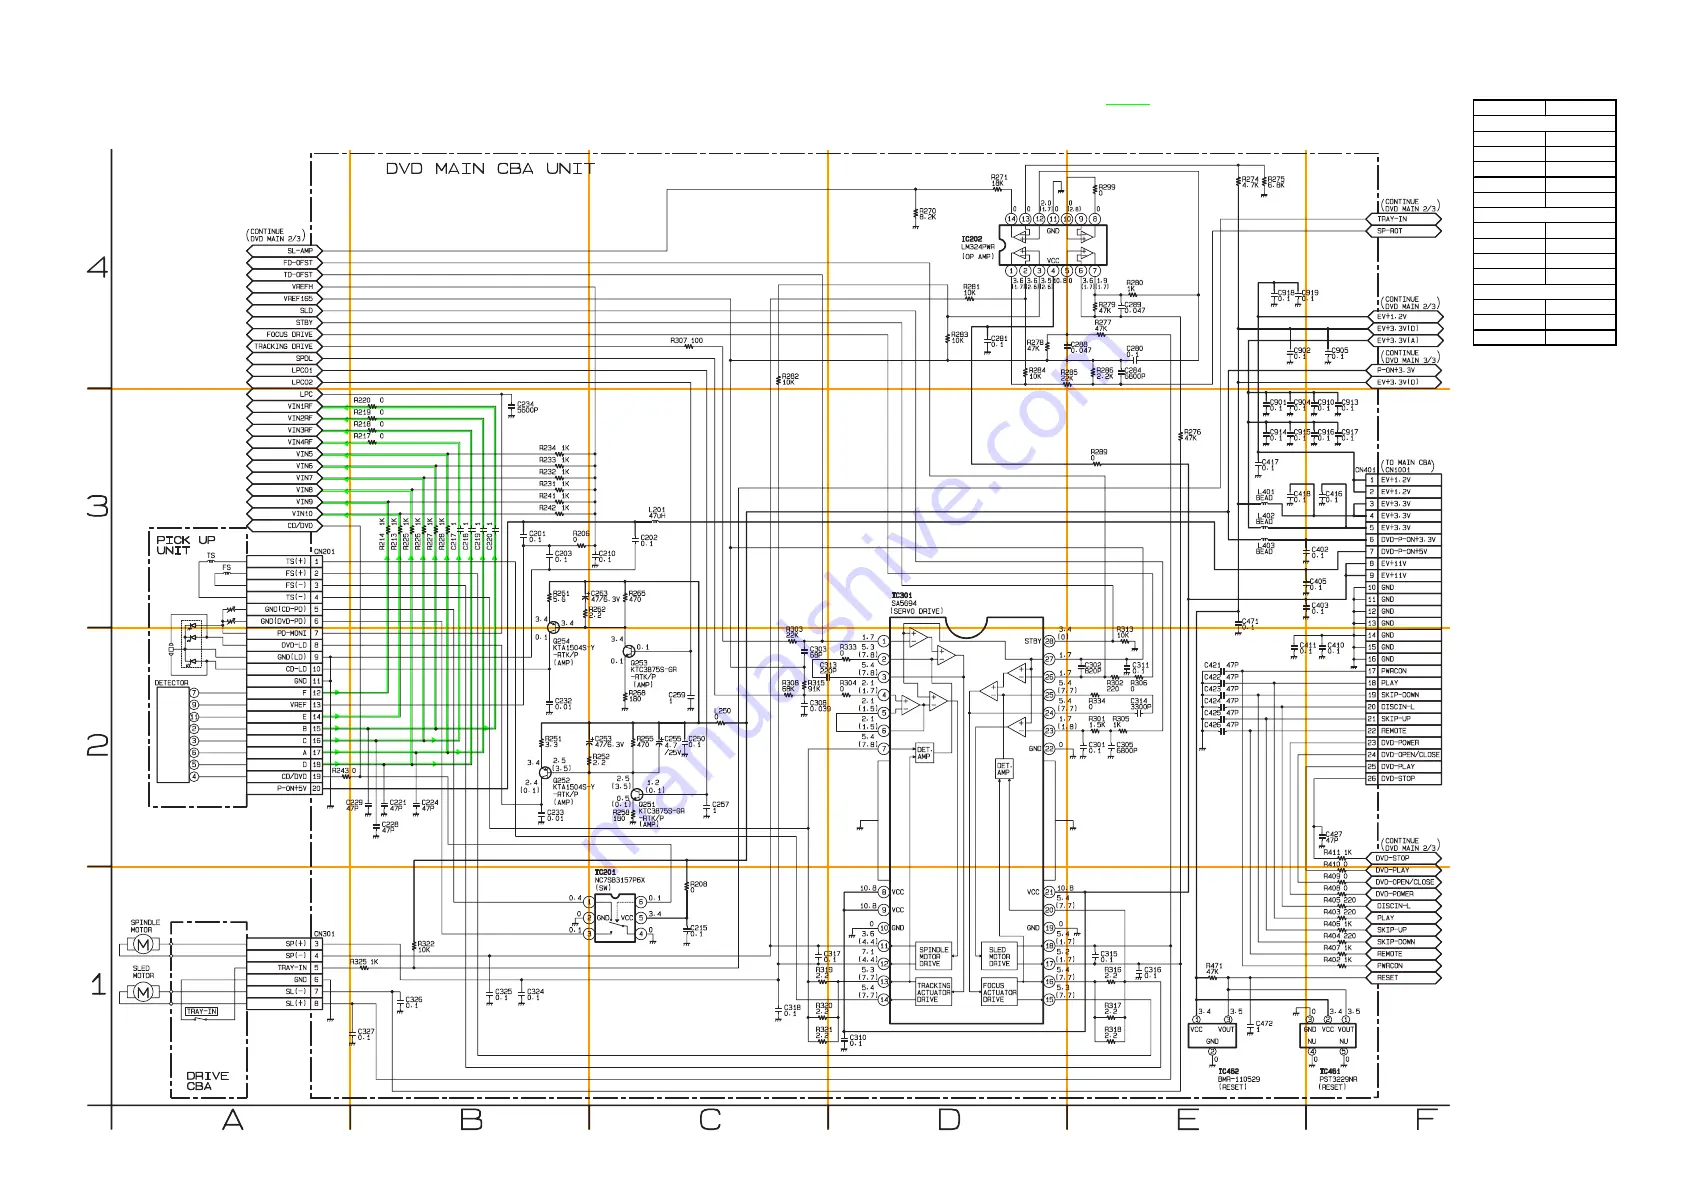This screenshot has width=1701, height=1191.
Task: Click the 'SPINDLE MOTOR' label beside the motor
Action: (145, 926)
